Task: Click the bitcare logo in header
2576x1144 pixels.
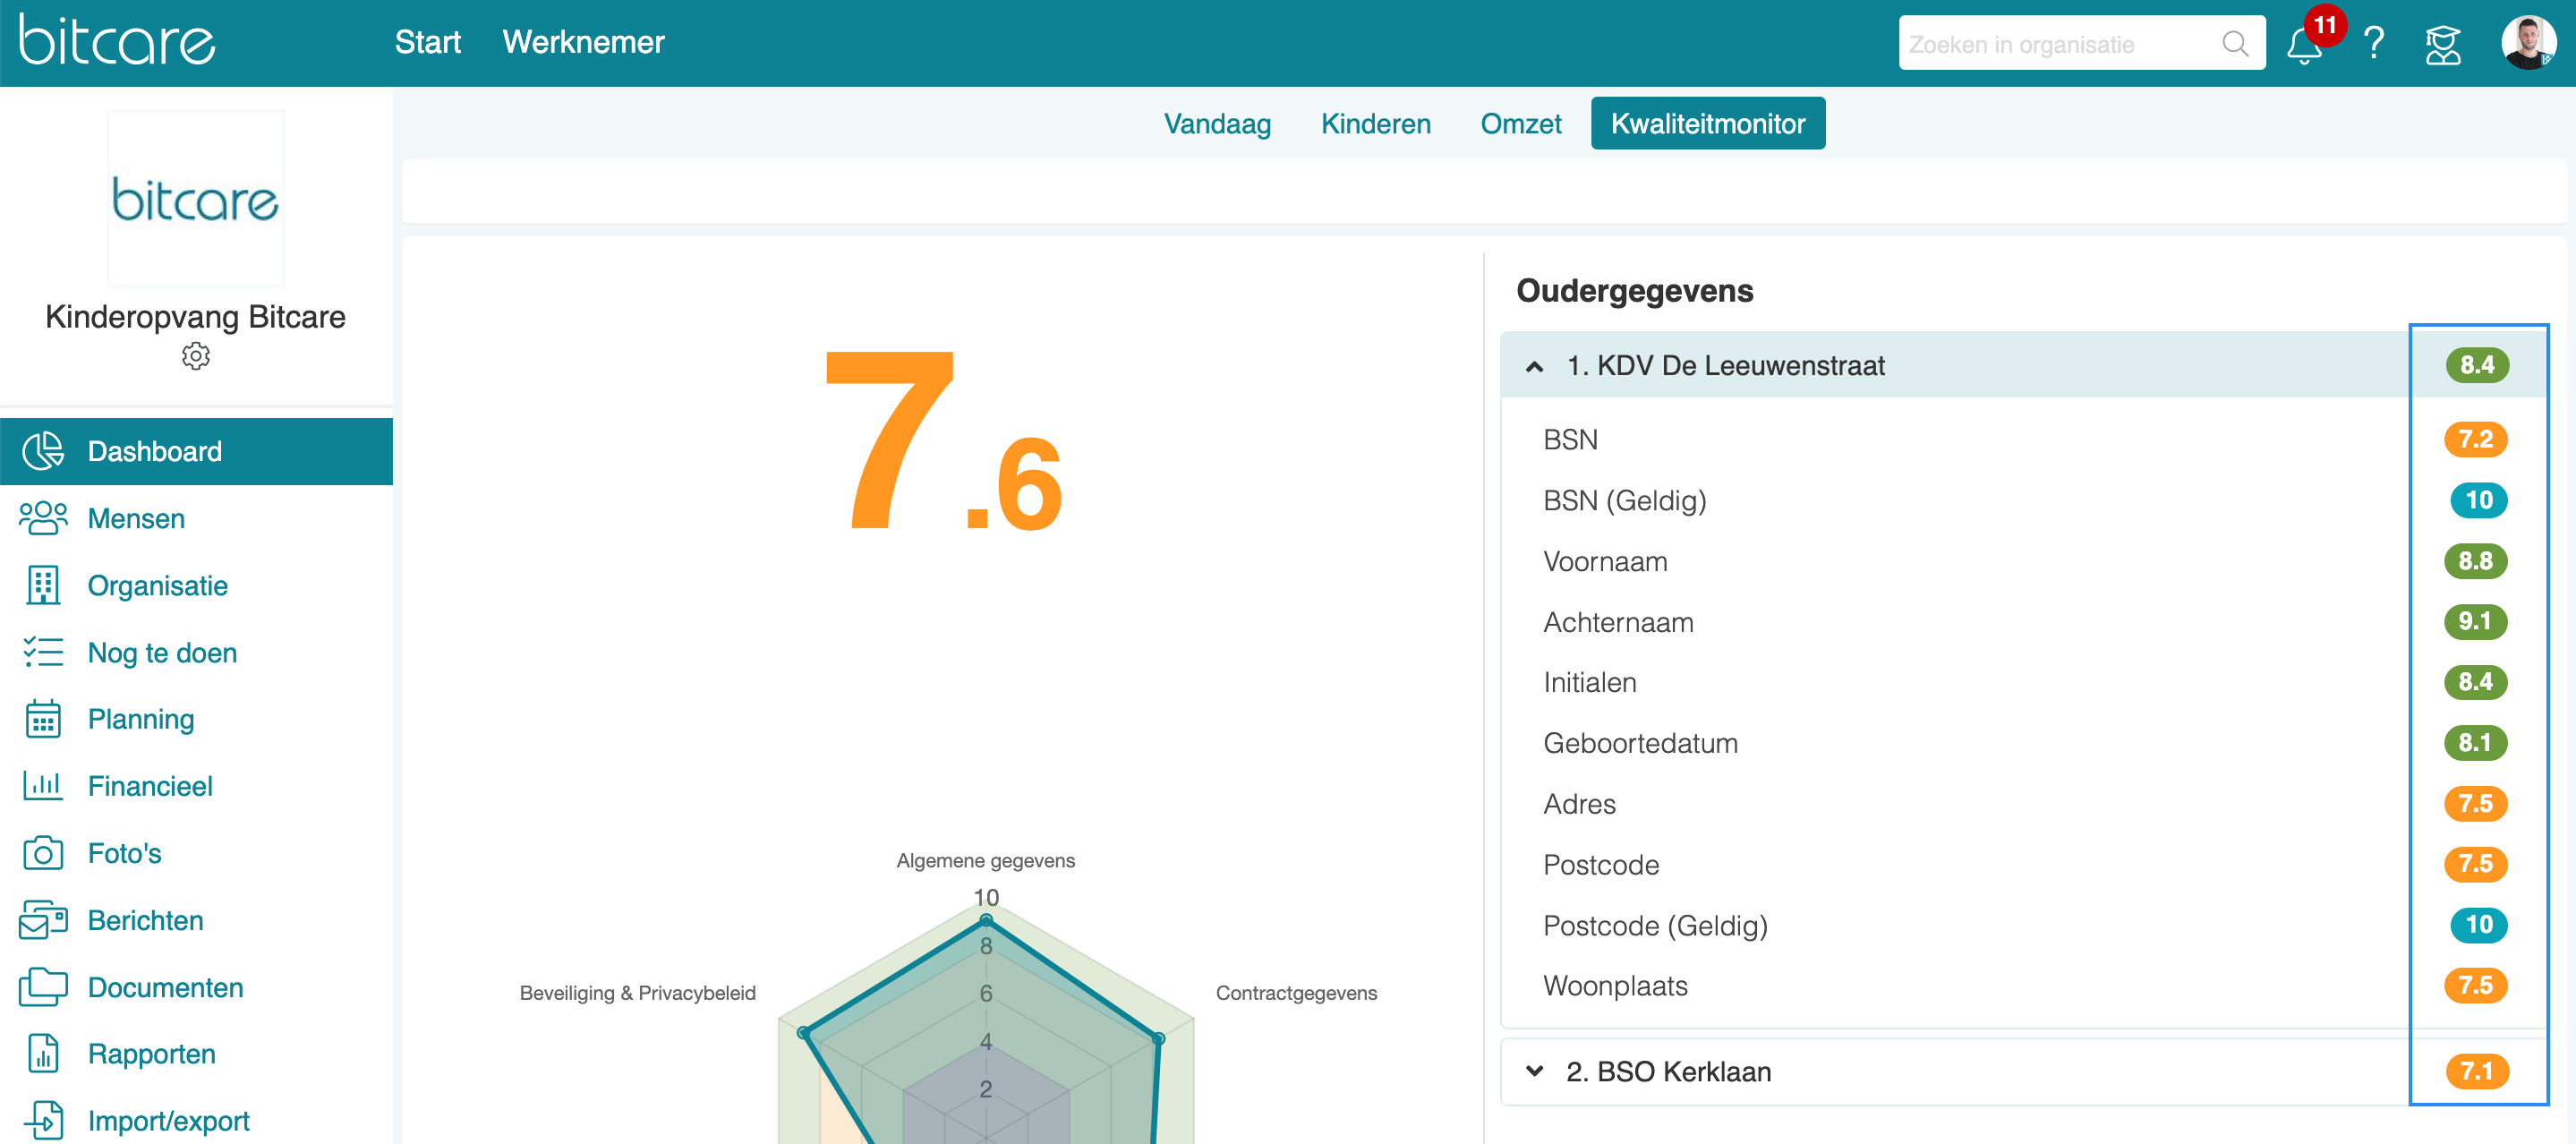Action: 117,40
